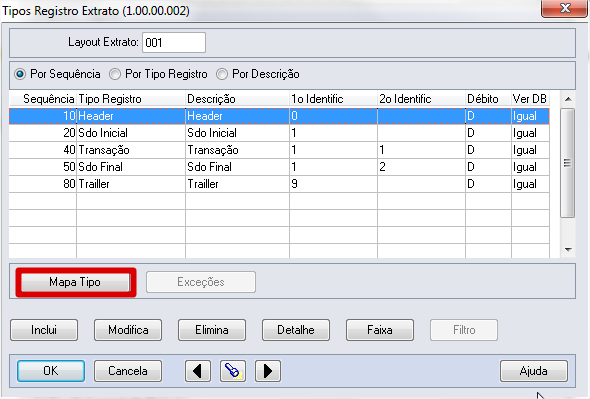The width and height of the screenshot is (590, 399).
Task: Click sequence number 20 cell
Action: pos(43,133)
